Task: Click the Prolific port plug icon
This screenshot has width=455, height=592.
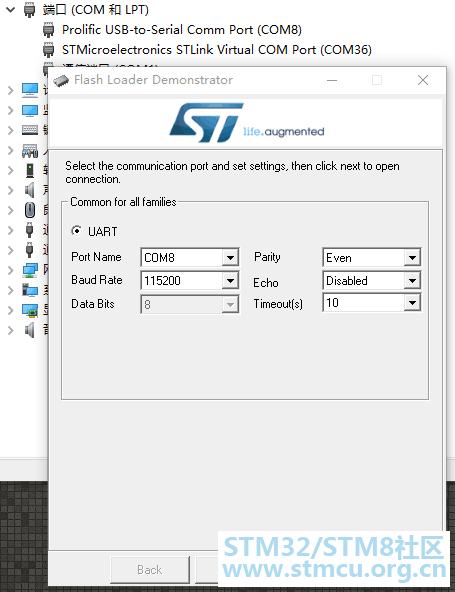Action: click(48, 30)
